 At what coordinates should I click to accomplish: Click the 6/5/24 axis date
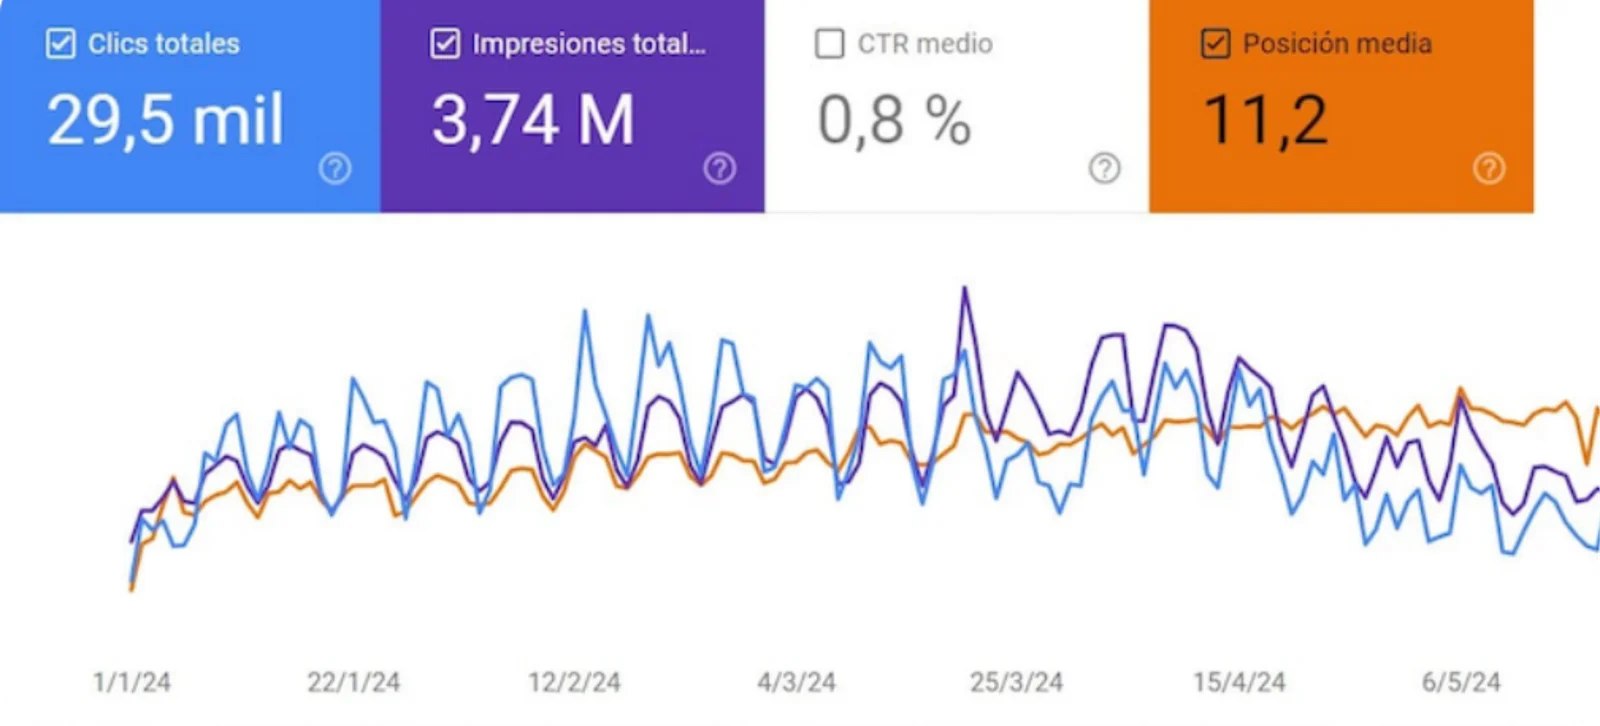click(1461, 683)
